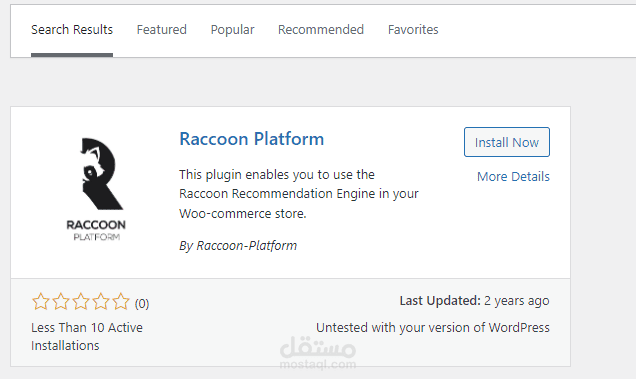
Task: Open the Raccoon Platform title link
Action: (251, 139)
